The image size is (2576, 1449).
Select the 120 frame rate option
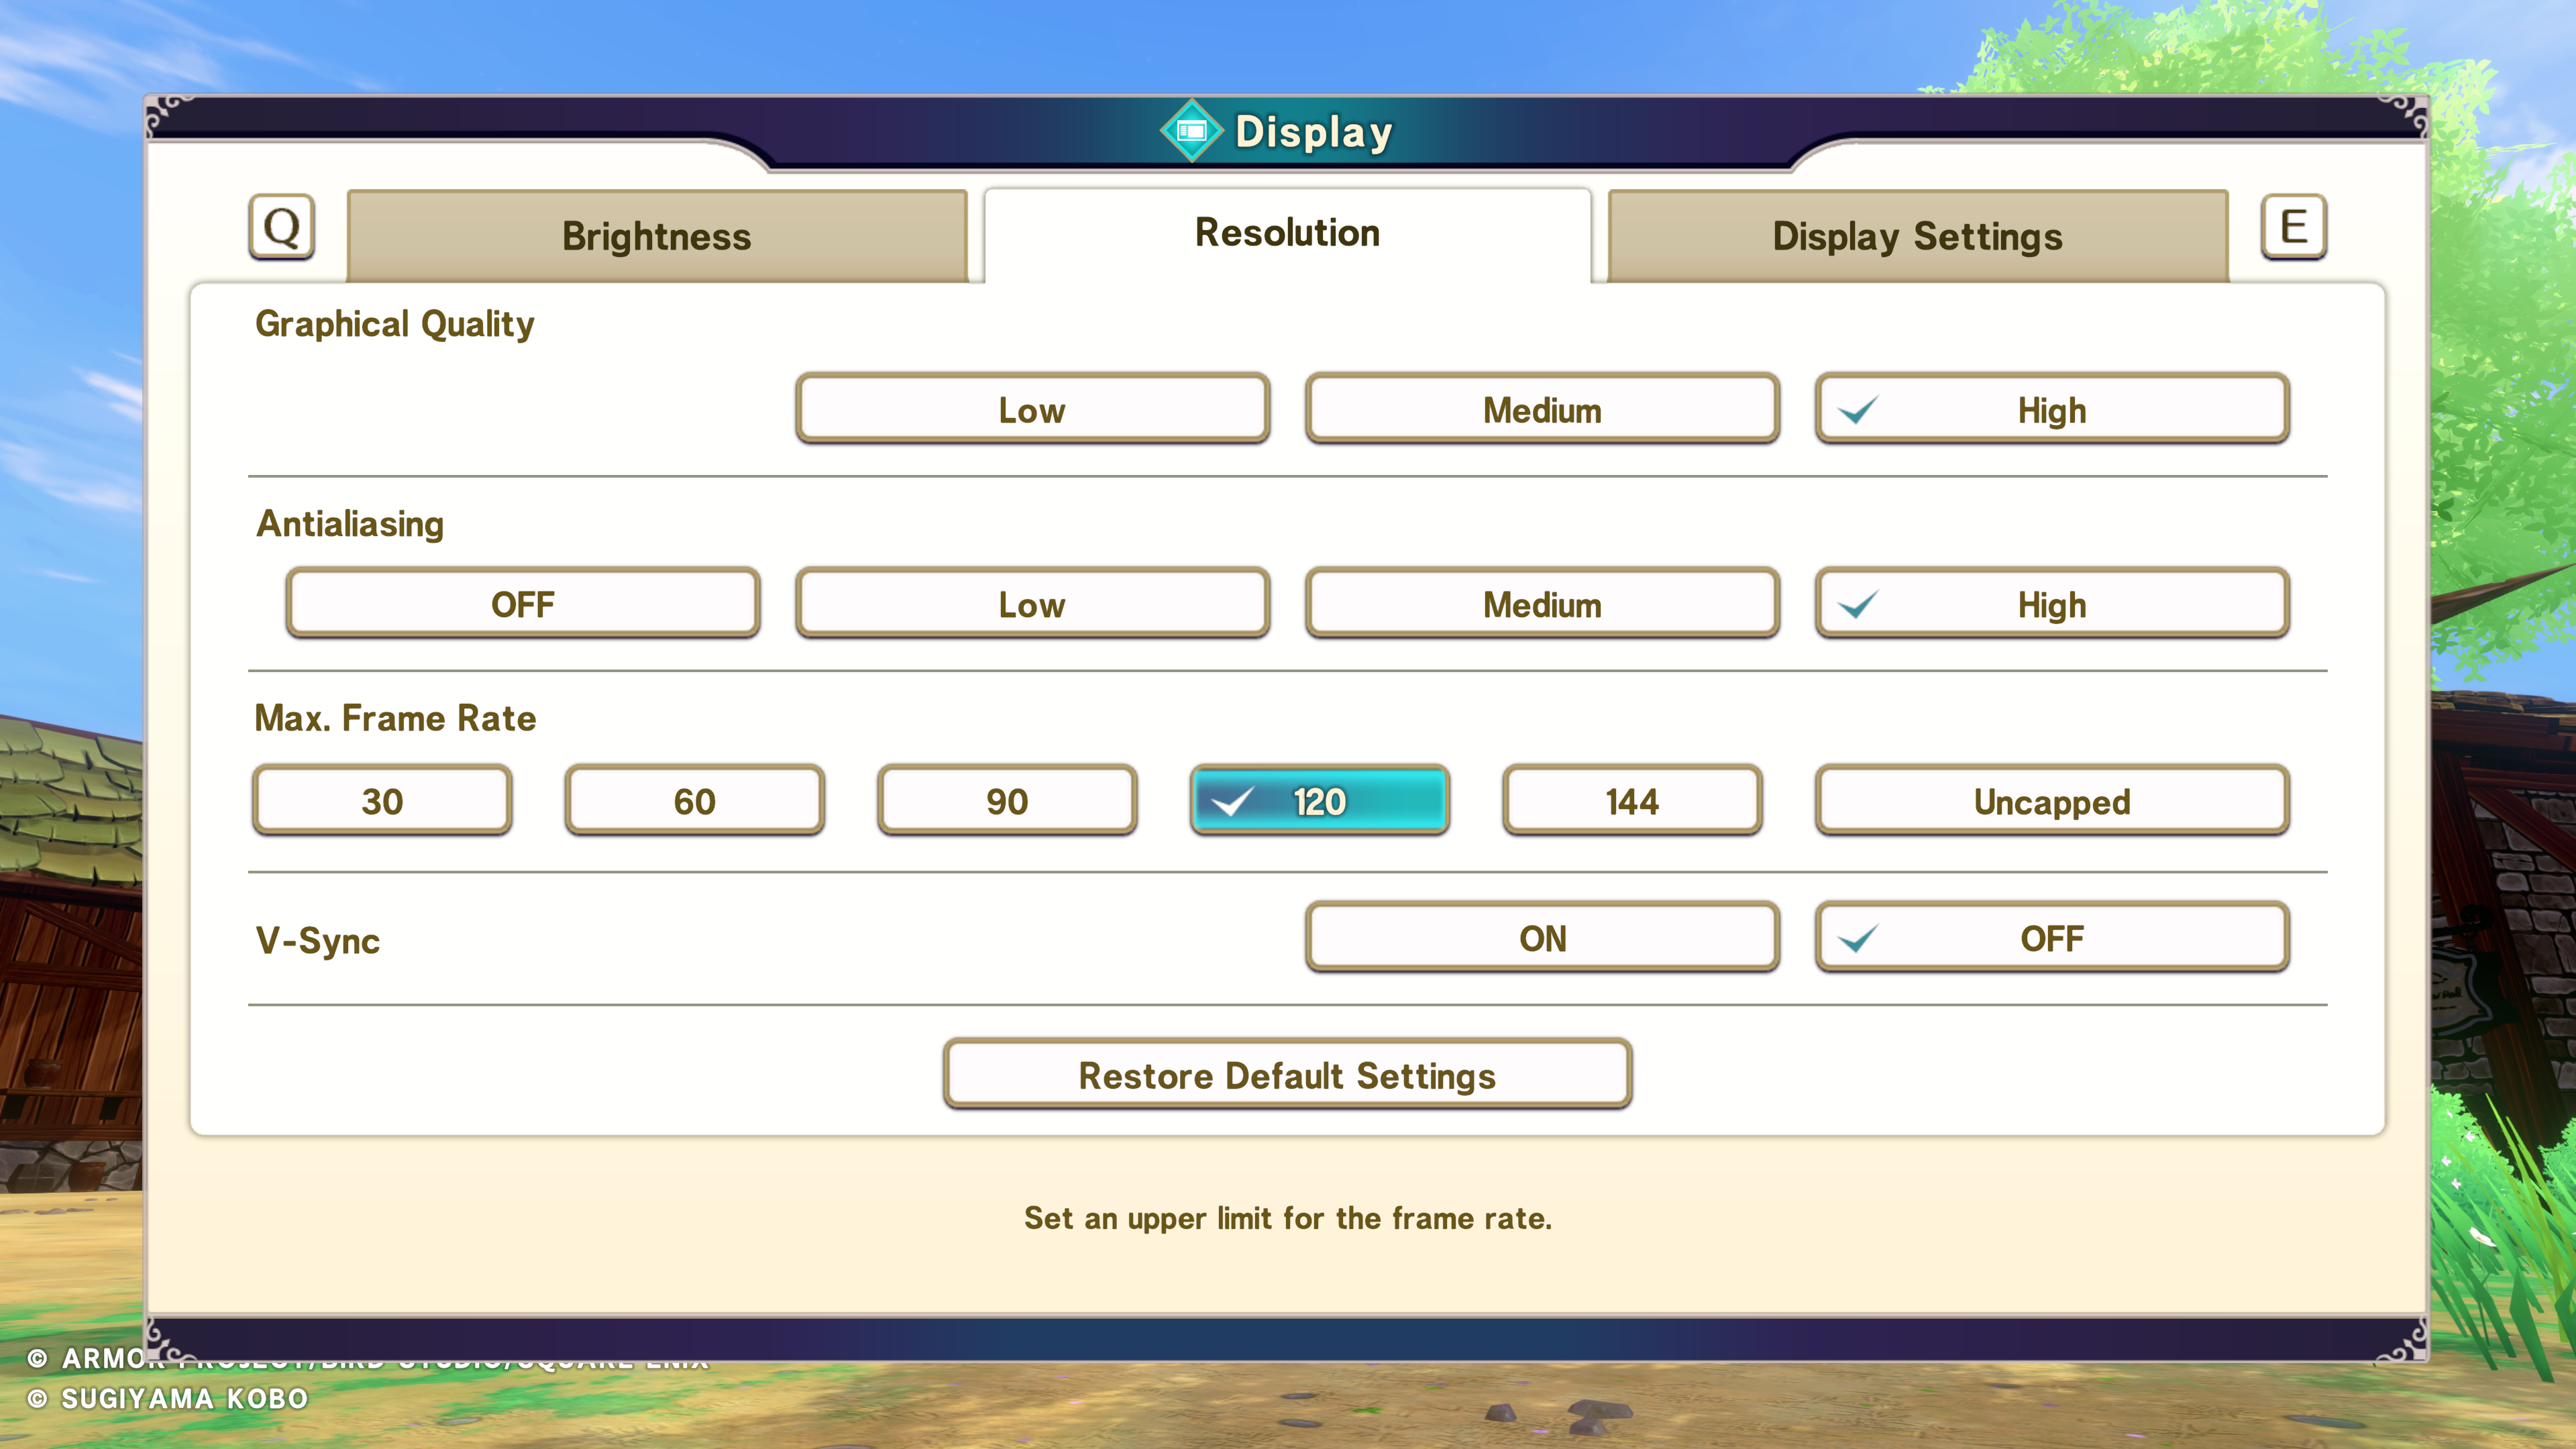click(1319, 800)
